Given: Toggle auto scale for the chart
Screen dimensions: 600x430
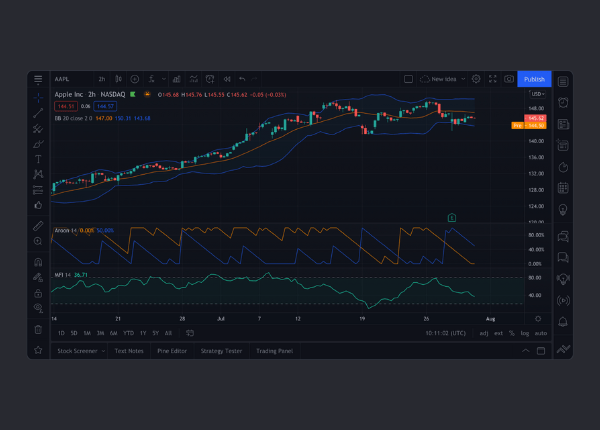Looking at the screenshot, I should coord(541,333).
